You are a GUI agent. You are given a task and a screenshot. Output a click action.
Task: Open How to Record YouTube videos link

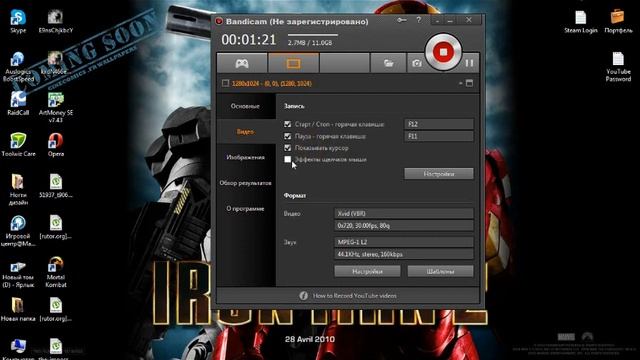pyautogui.click(x=355, y=296)
